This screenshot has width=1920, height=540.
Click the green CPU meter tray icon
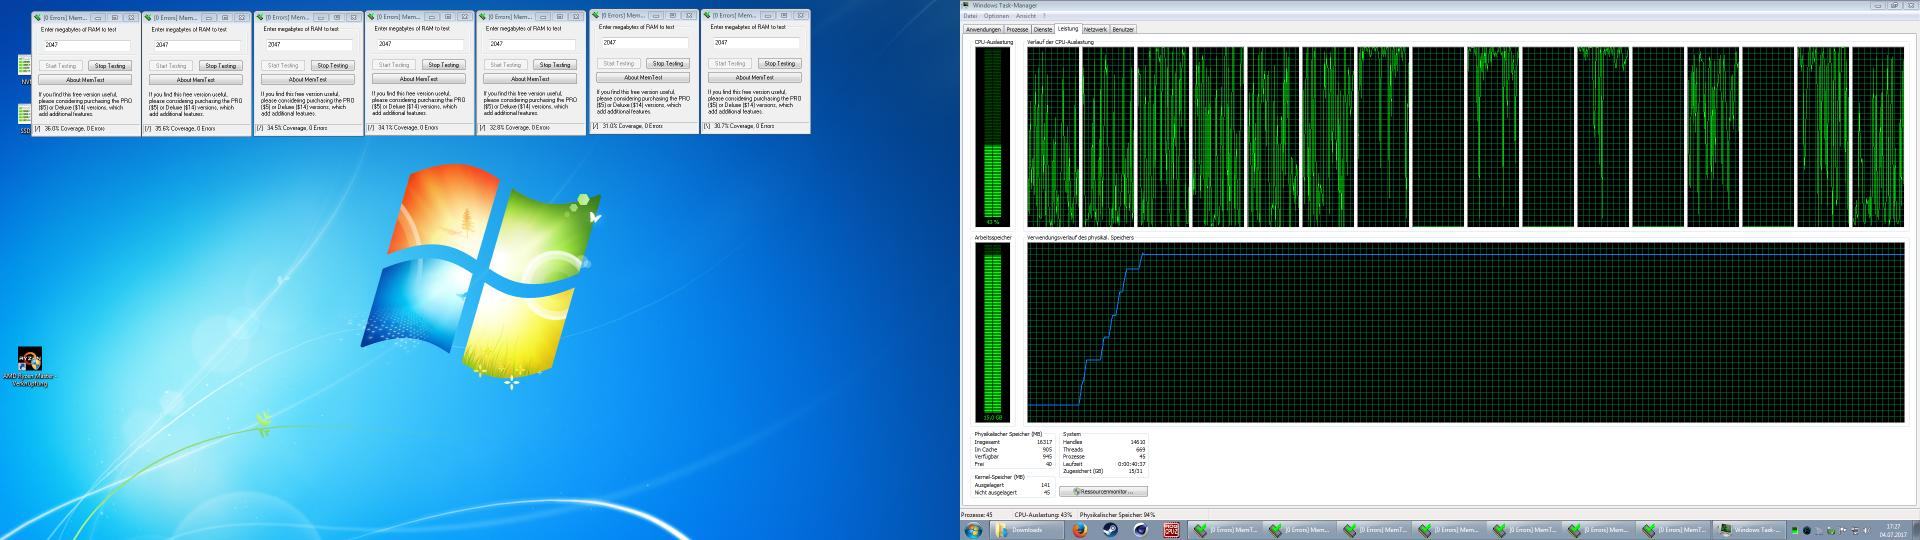tap(1795, 530)
